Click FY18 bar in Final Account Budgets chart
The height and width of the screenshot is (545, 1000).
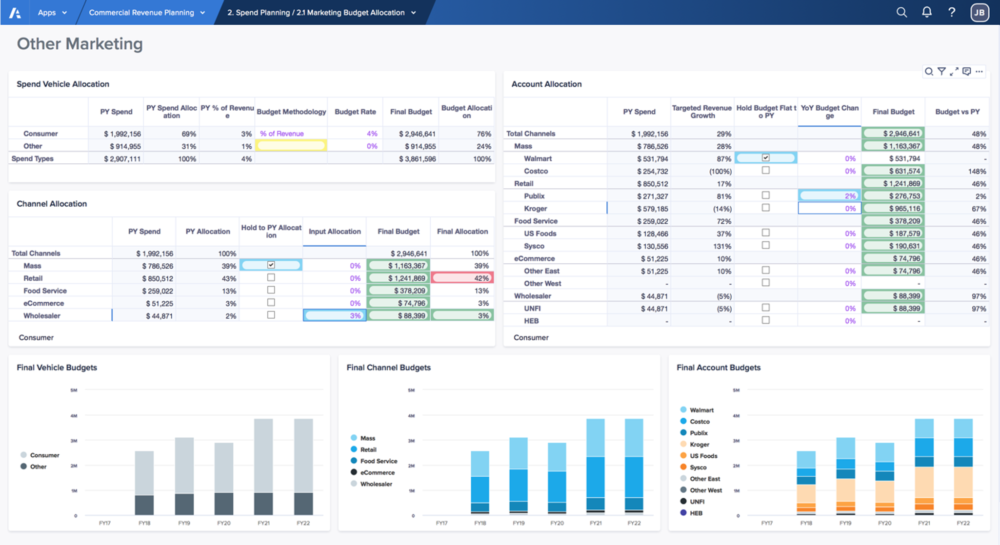tap(806, 483)
